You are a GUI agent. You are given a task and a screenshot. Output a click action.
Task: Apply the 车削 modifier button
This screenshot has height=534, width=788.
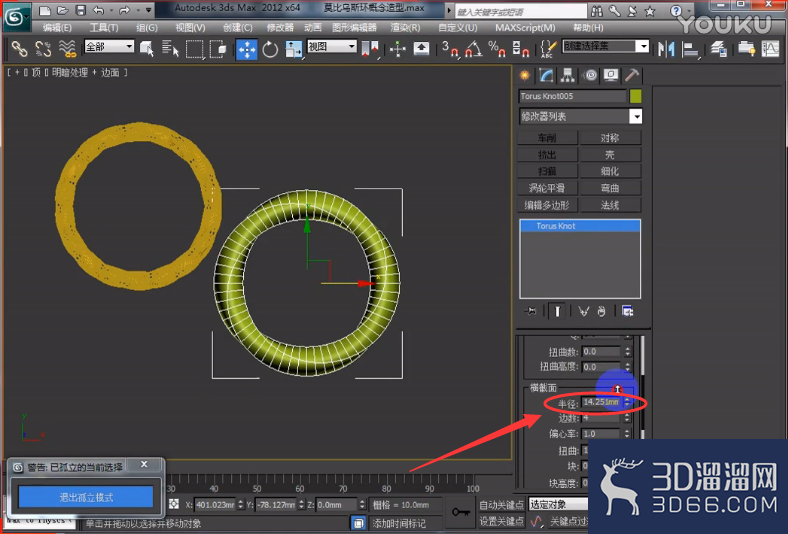click(x=547, y=138)
